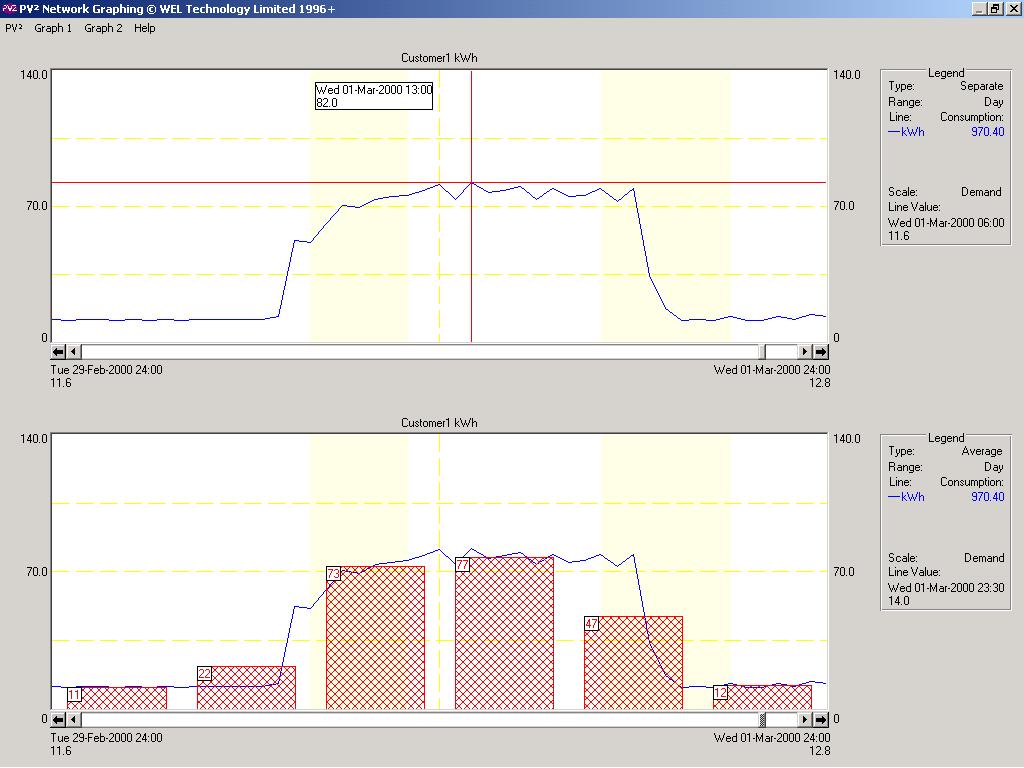Minimize the PV² Network Graphing window
The width and height of the screenshot is (1024, 768).
(978, 8)
